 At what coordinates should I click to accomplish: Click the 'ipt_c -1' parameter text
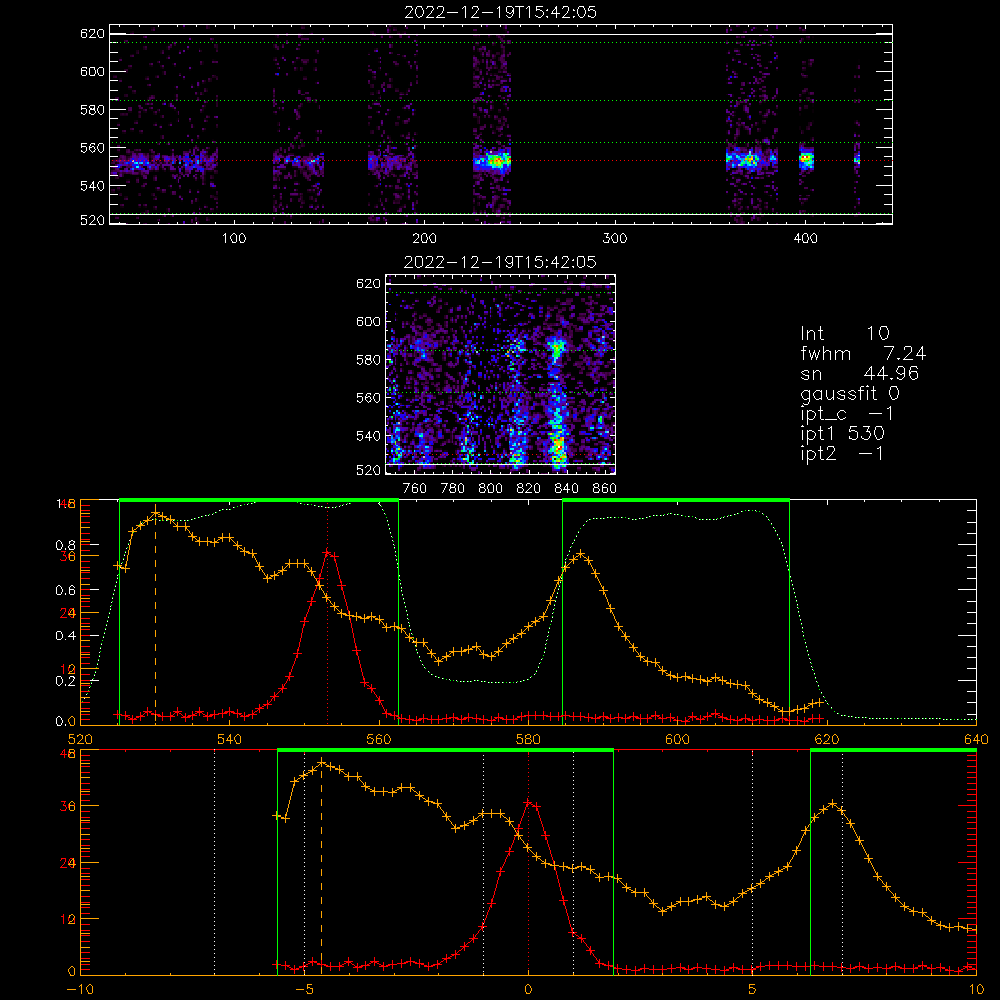point(847,414)
